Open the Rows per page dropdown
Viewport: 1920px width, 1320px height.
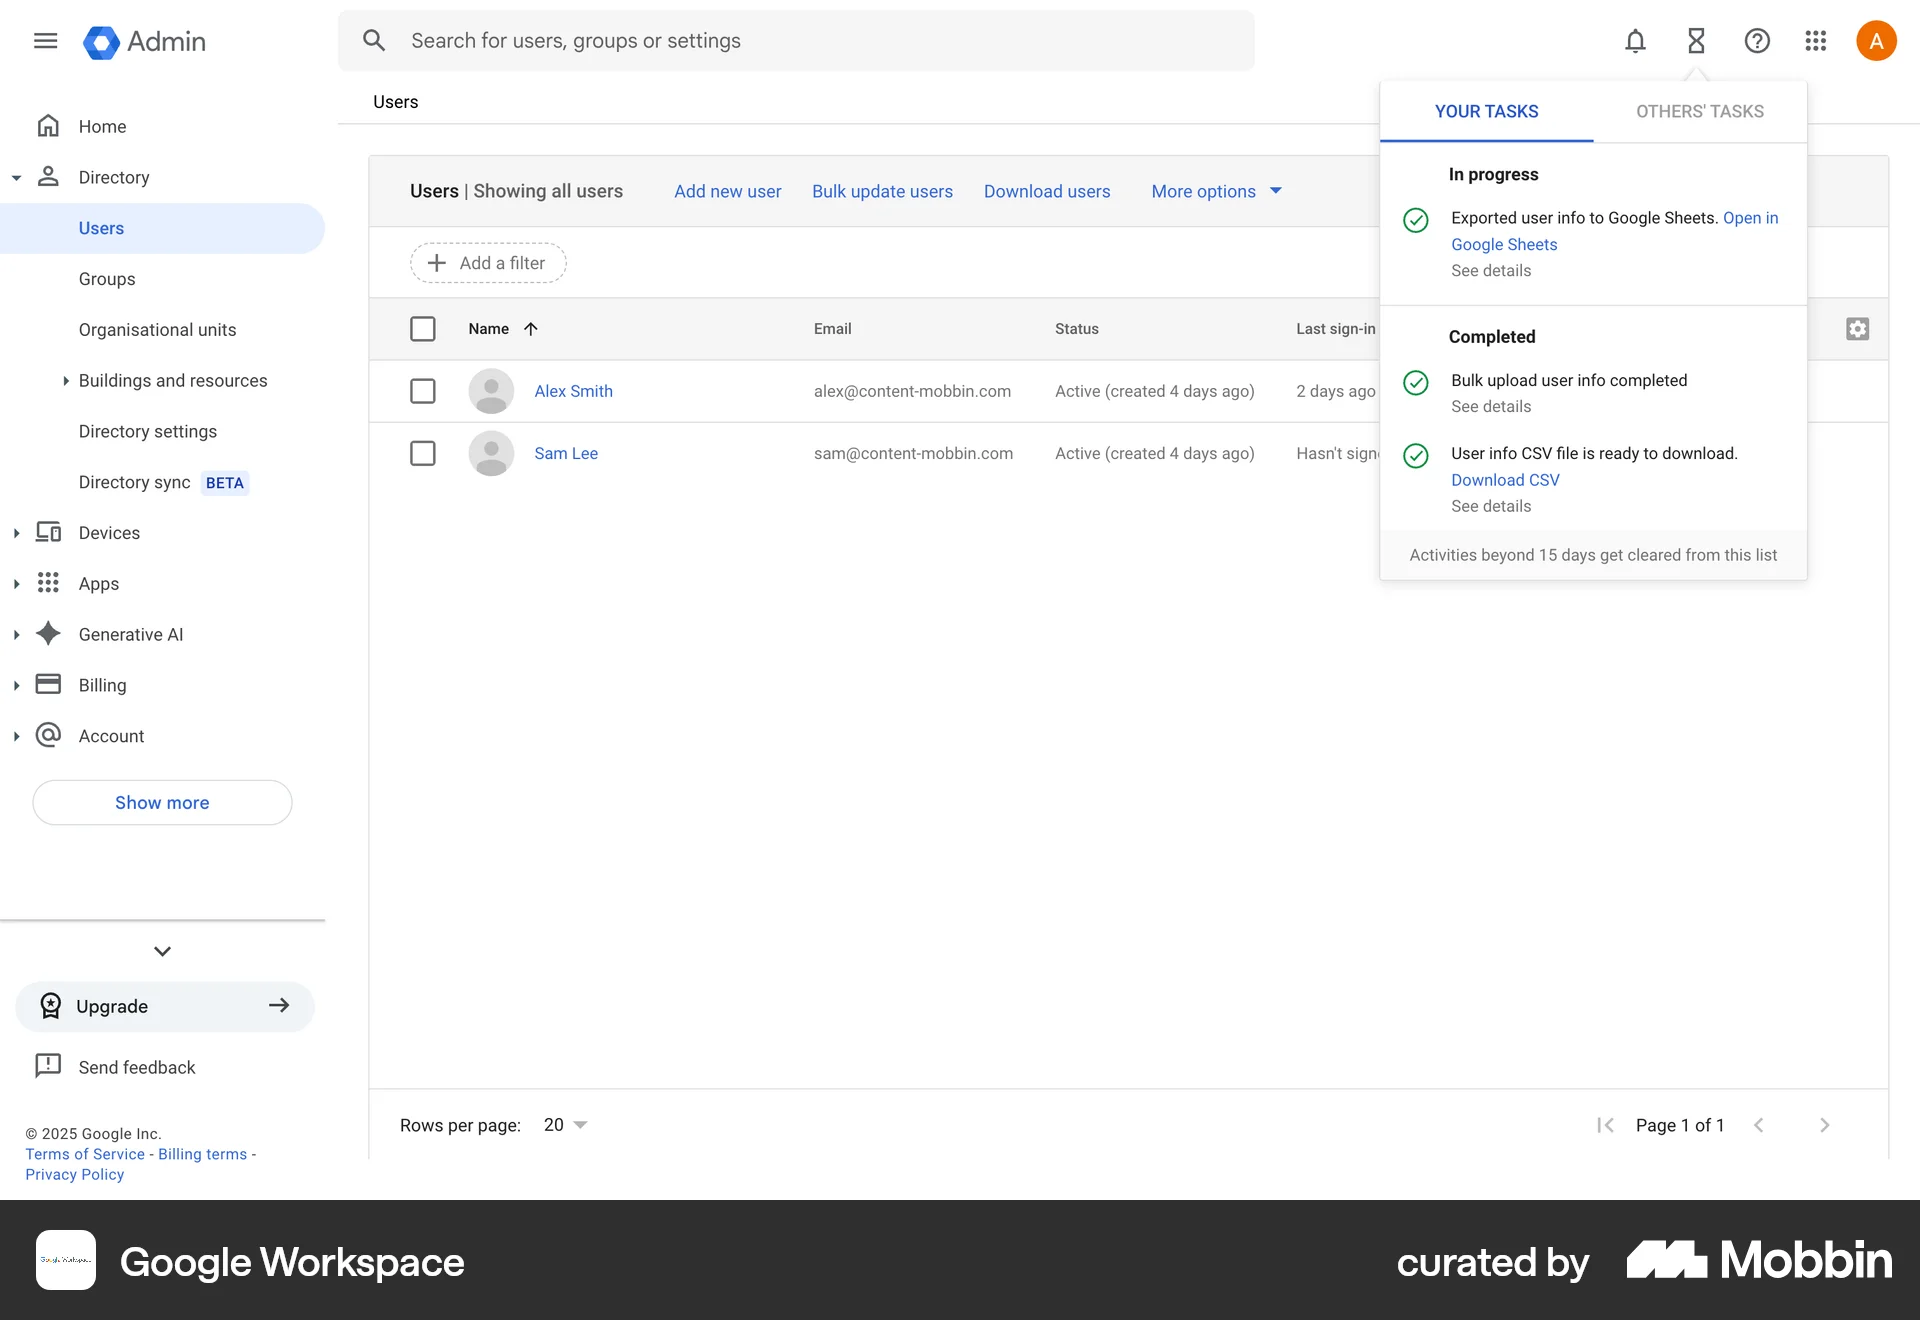[563, 1124]
